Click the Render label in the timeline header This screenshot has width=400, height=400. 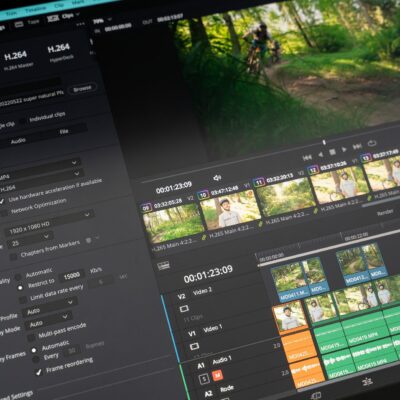[x=385, y=212]
